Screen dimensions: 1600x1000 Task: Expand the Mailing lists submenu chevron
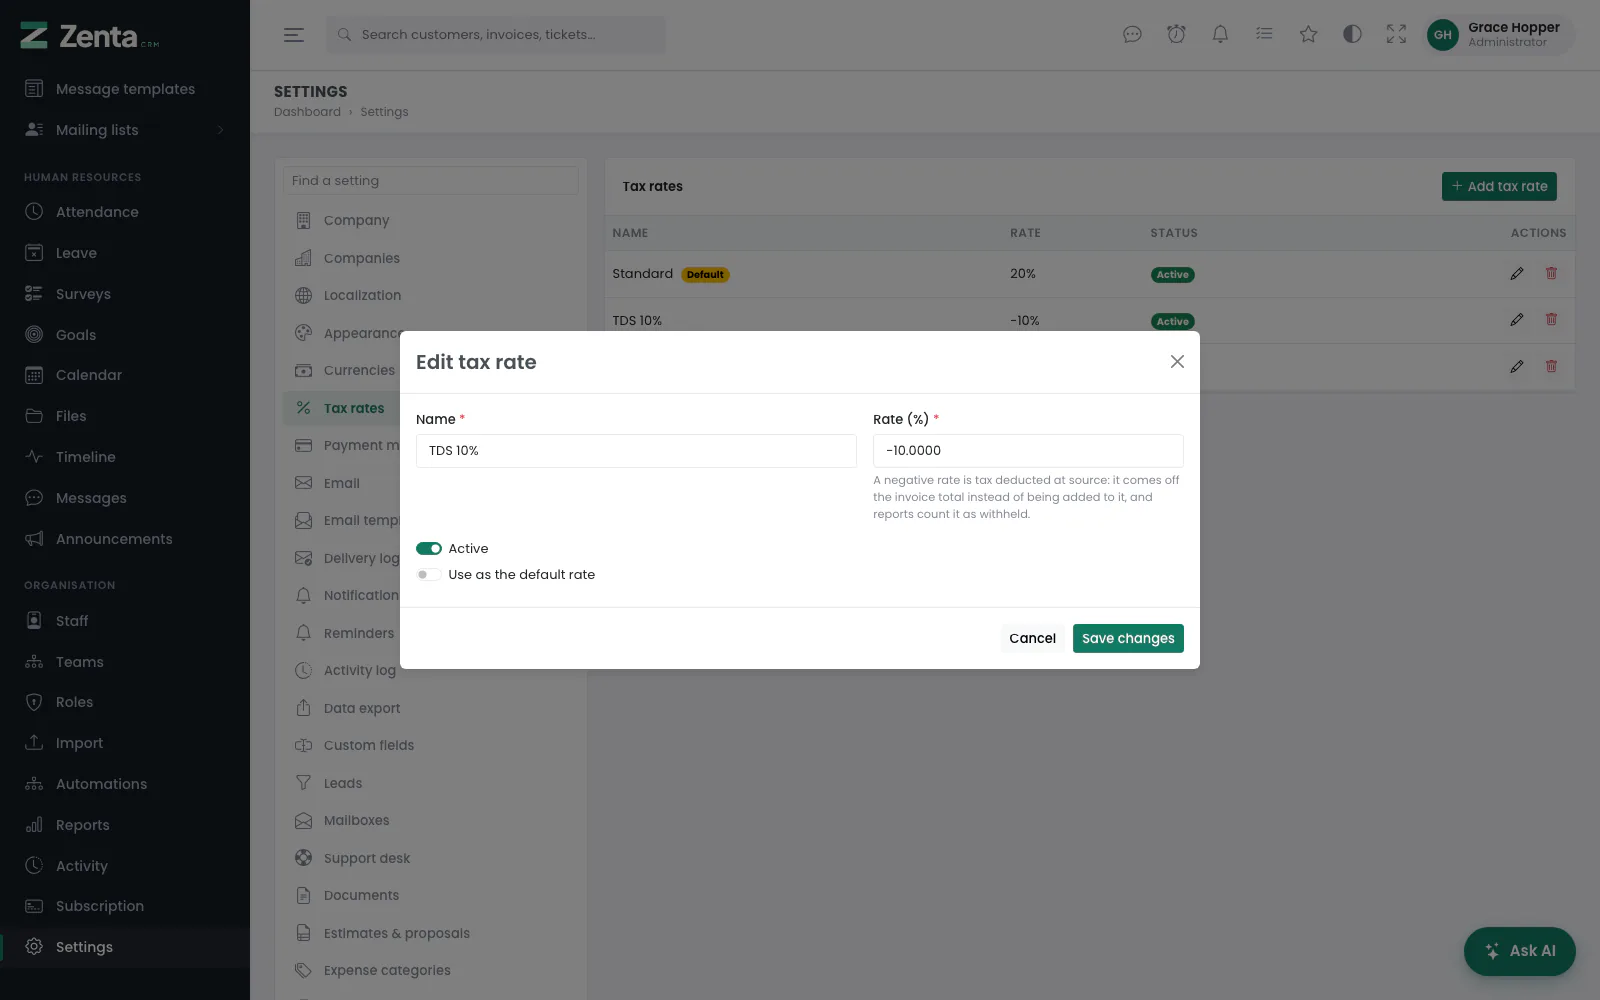tap(220, 130)
